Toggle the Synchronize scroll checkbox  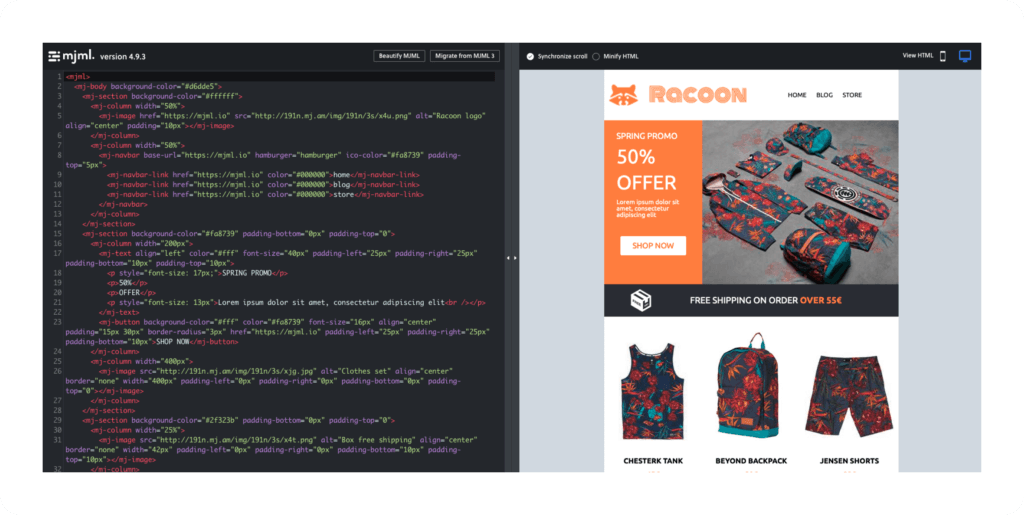530,56
